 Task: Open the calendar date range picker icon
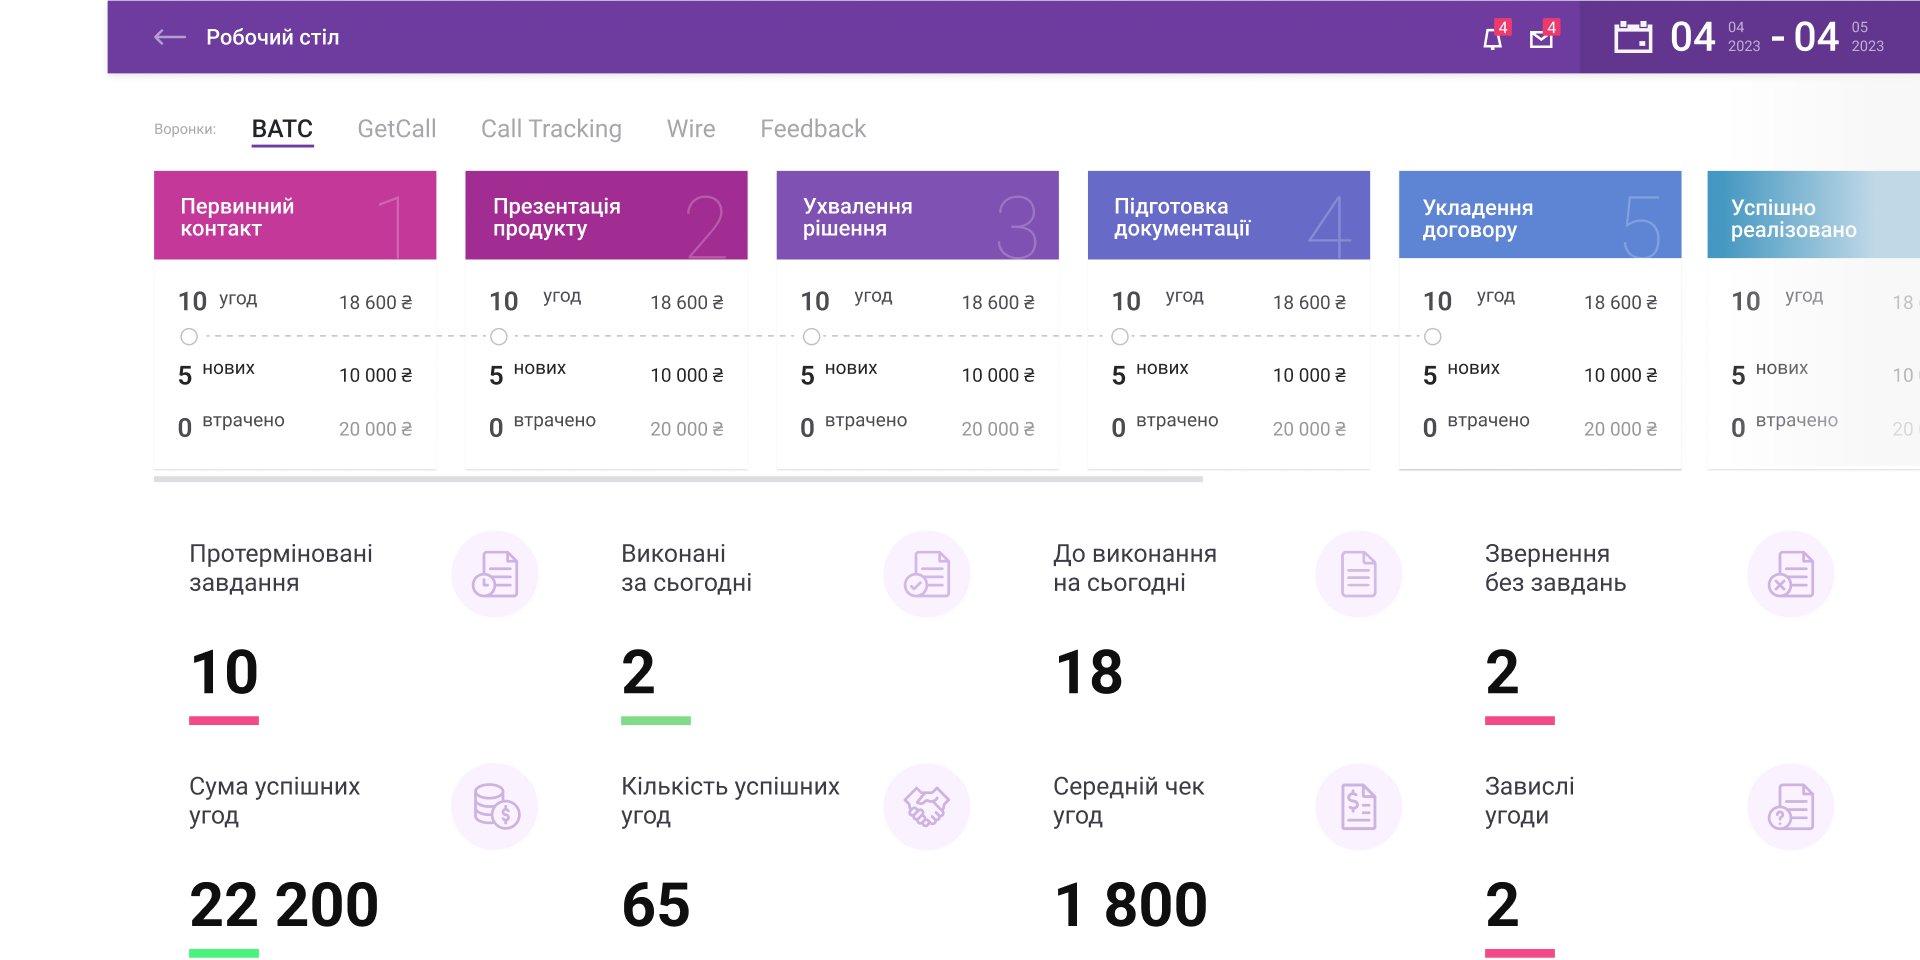click(1633, 38)
